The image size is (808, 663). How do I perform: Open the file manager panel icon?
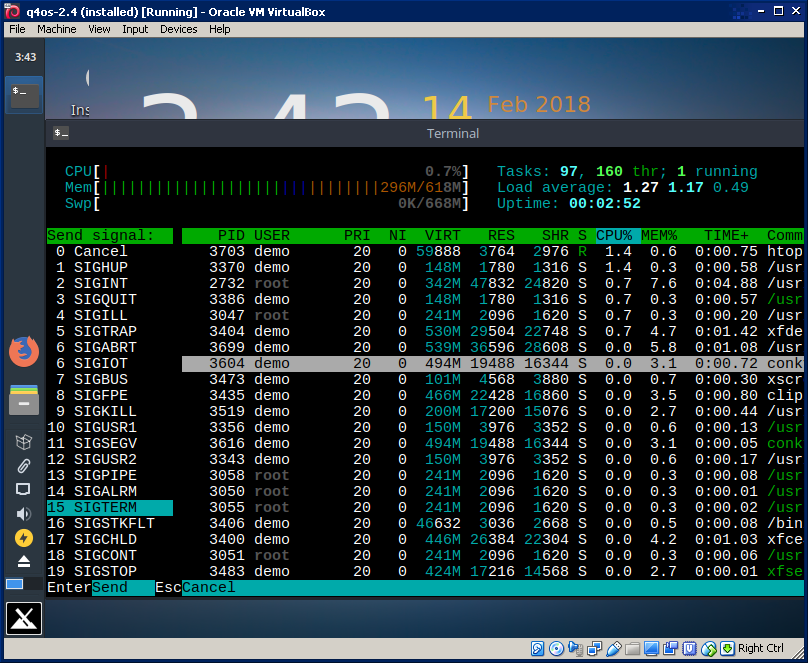(22, 399)
